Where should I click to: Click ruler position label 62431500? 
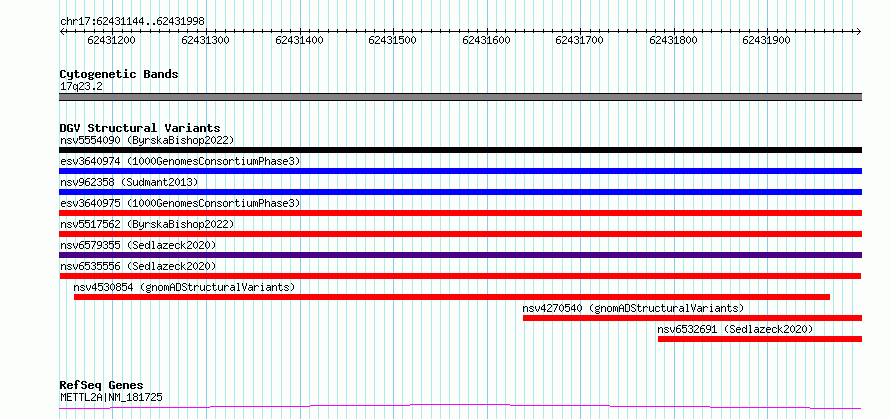[x=393, y=40]
